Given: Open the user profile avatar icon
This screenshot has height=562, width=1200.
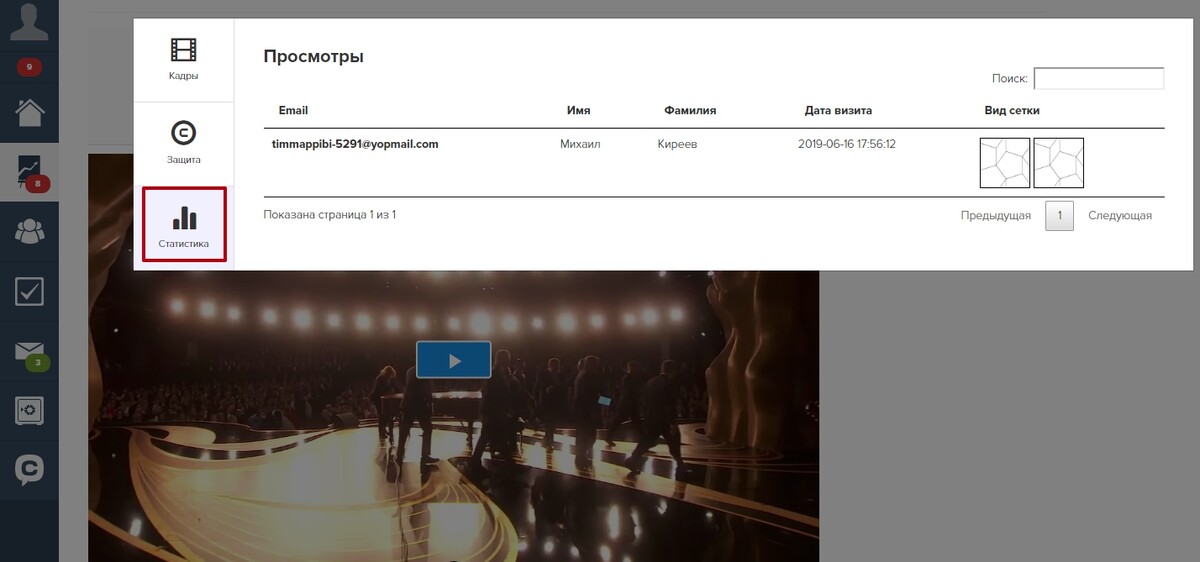Looking at the screenshot, I should tap(29, 21).
